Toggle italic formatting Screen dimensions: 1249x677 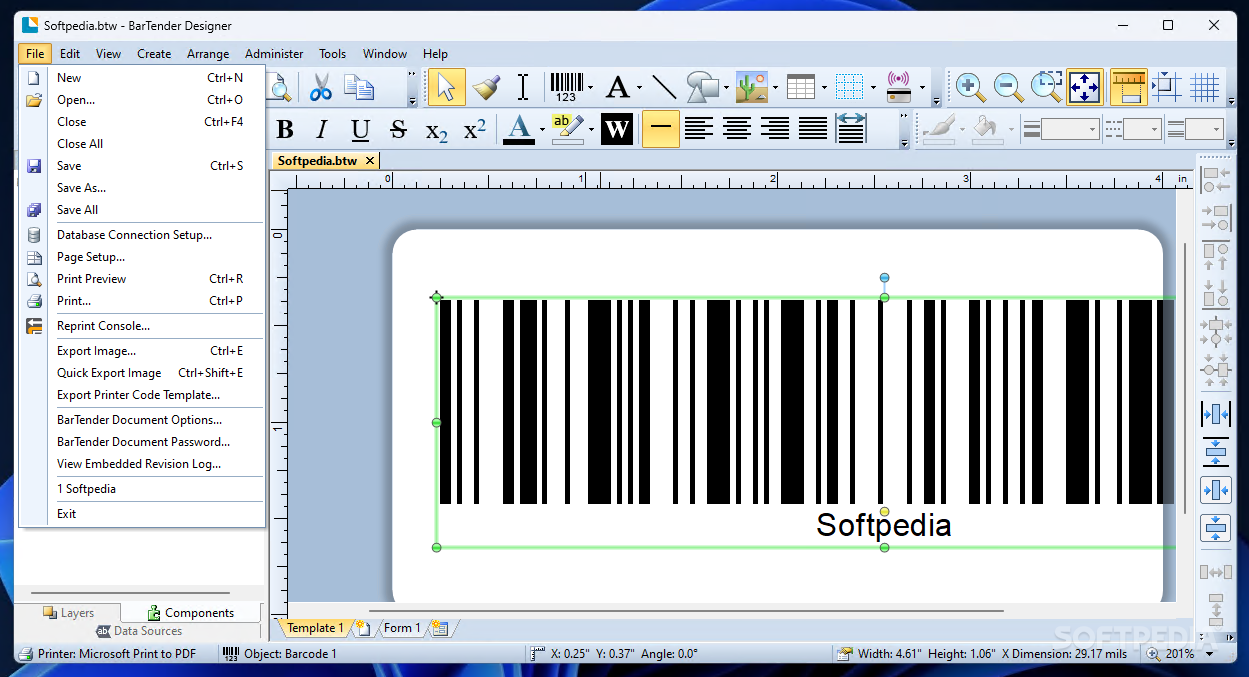322,130
